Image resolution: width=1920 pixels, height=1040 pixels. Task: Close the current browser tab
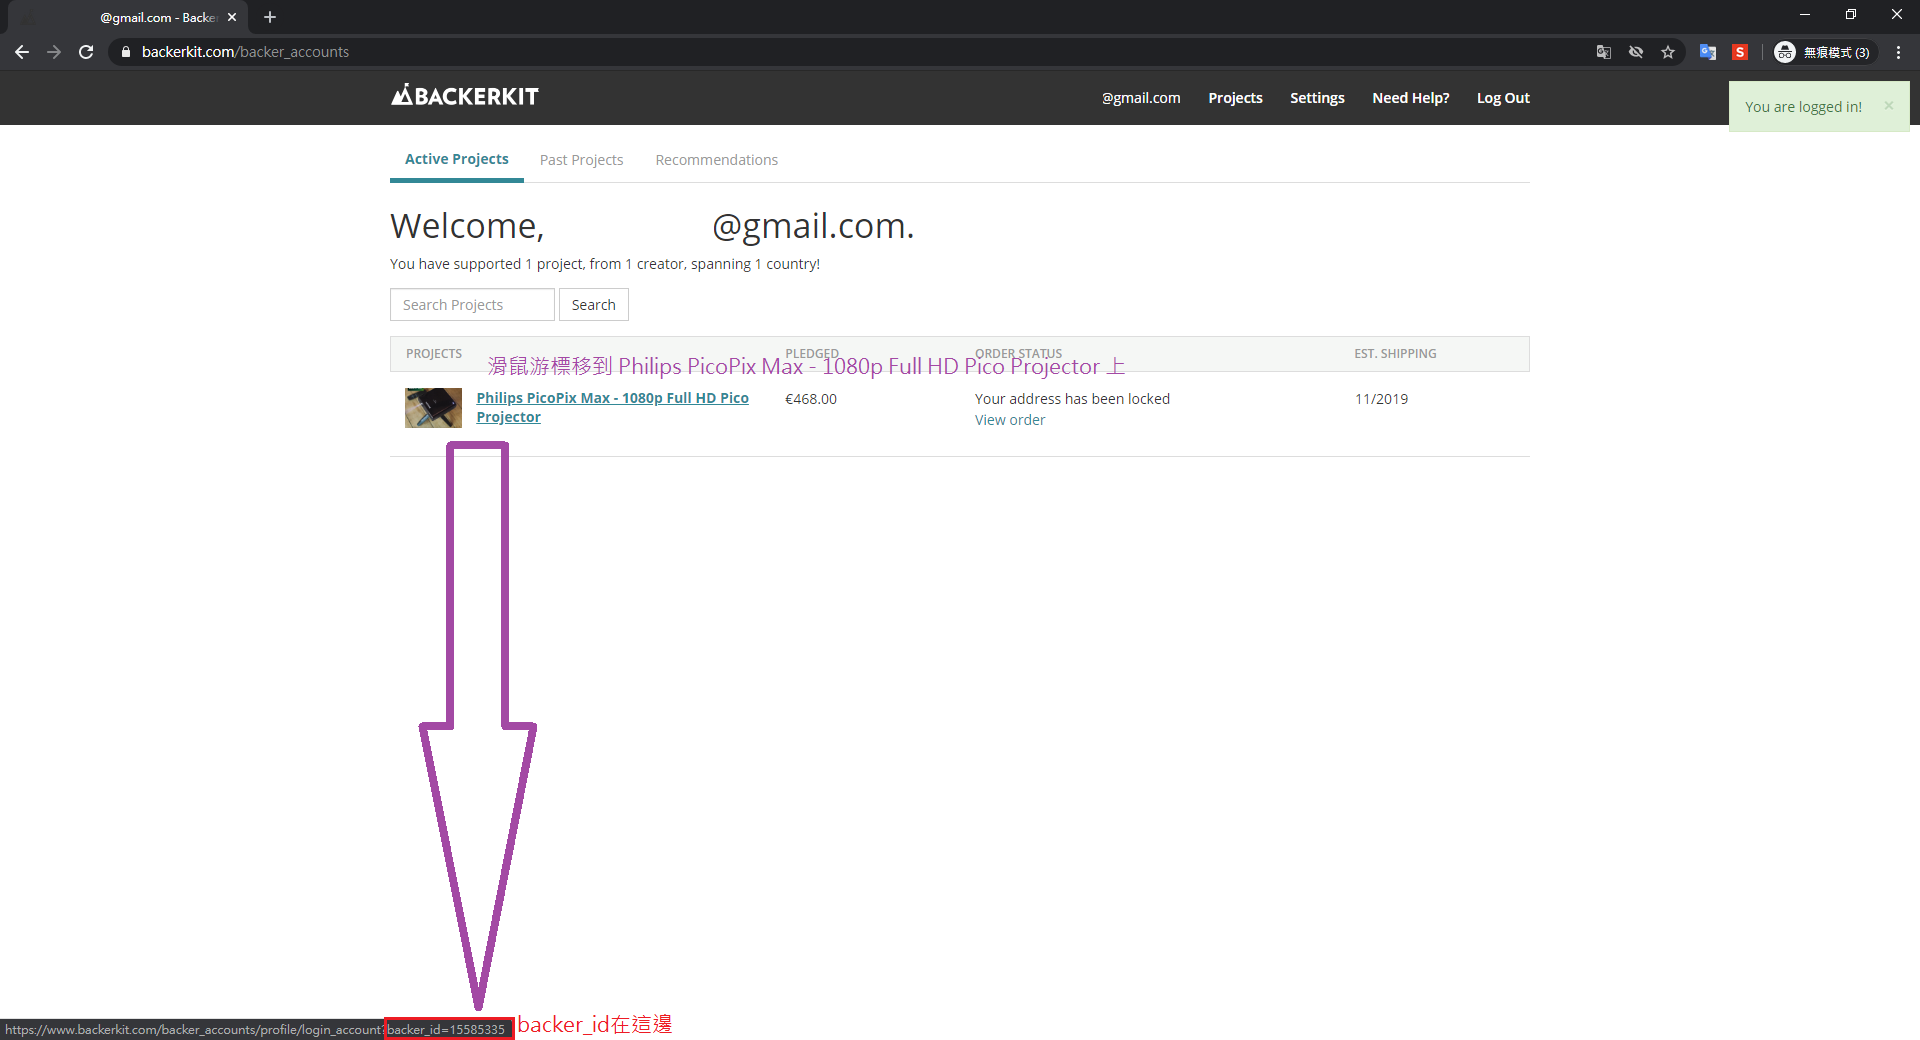click(x=232, y=17)
